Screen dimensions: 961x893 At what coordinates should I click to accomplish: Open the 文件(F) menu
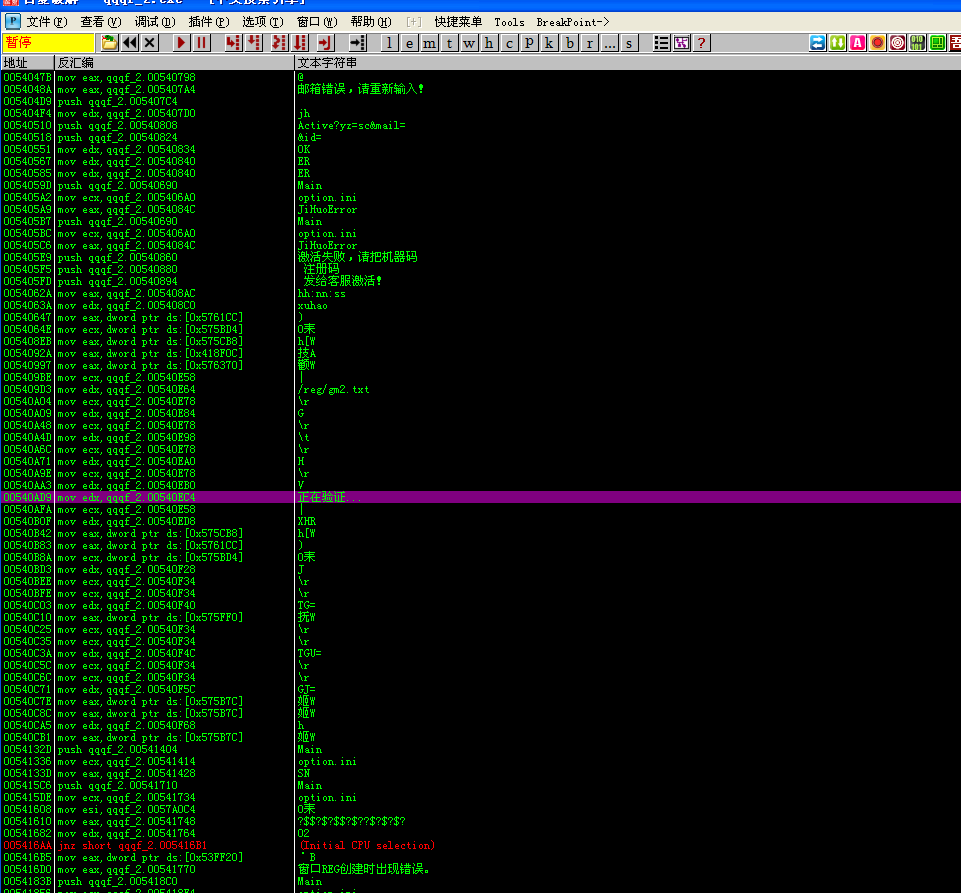coord(47,22)
